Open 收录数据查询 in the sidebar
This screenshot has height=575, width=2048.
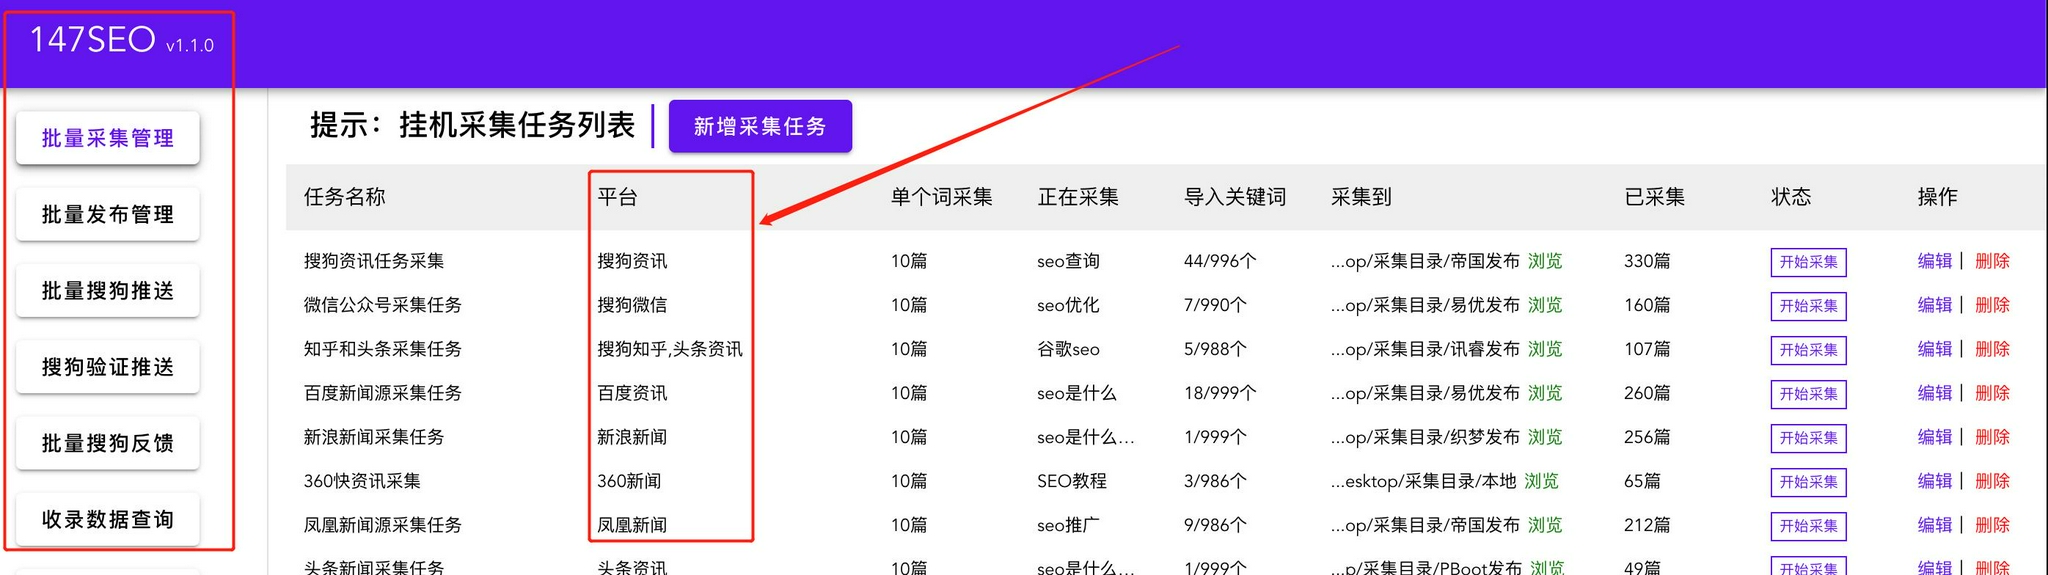pos(108,519)
